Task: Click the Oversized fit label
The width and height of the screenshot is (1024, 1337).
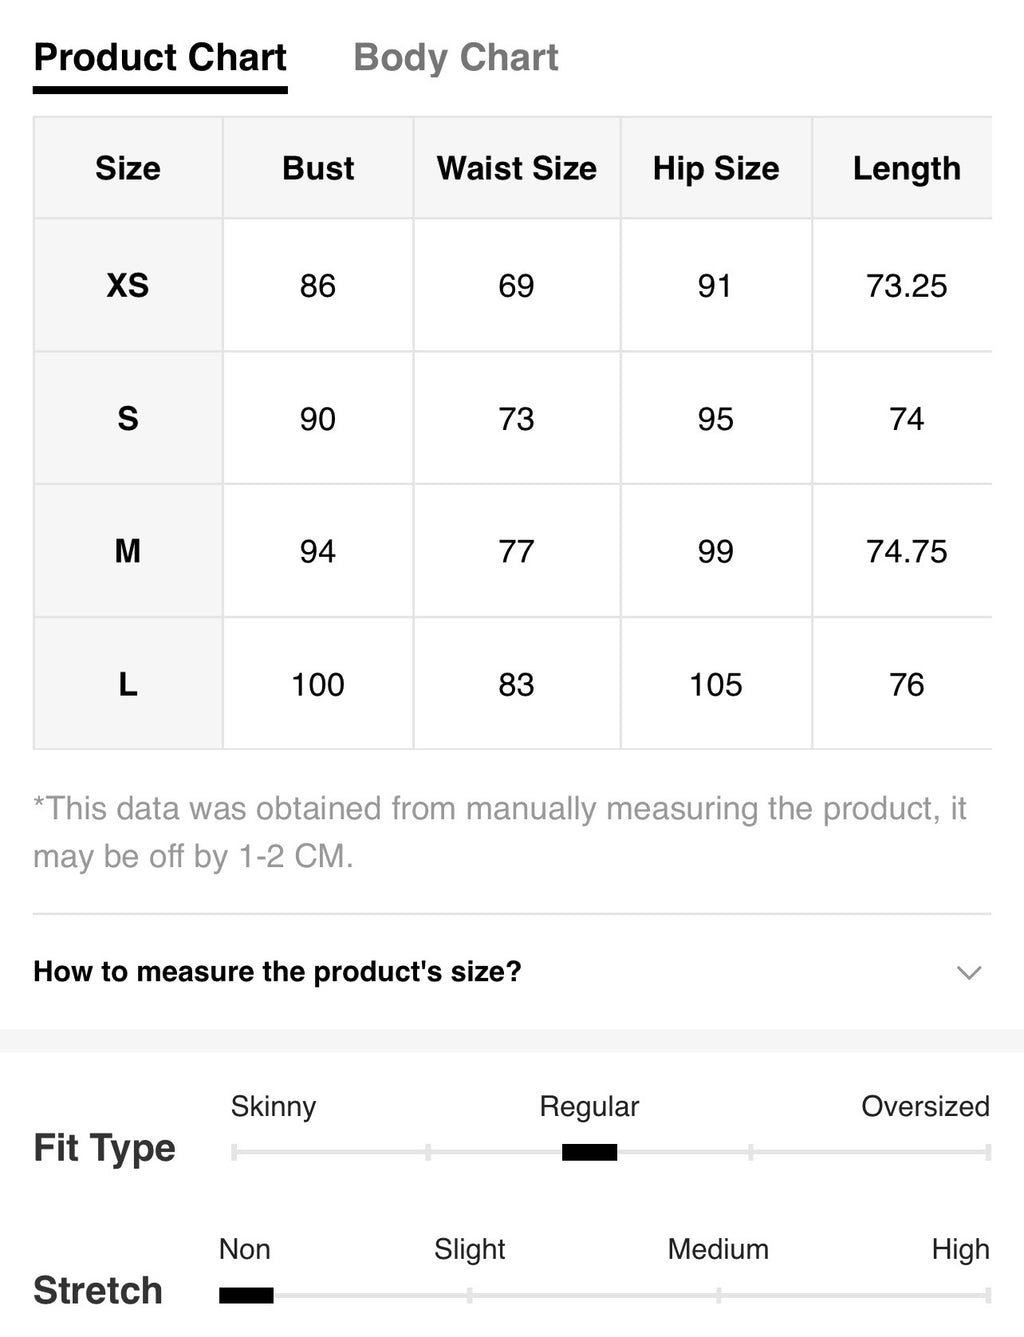Action: [x=925, y=1106]
